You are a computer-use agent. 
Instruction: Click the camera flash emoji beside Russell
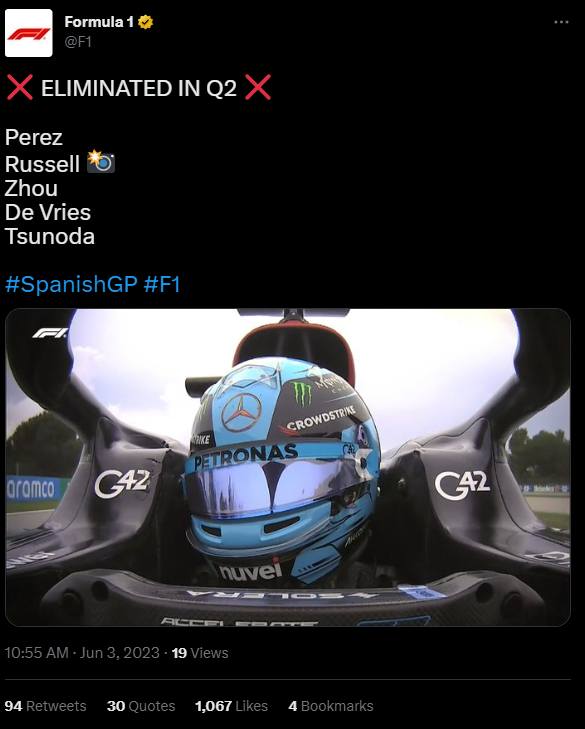100,161
